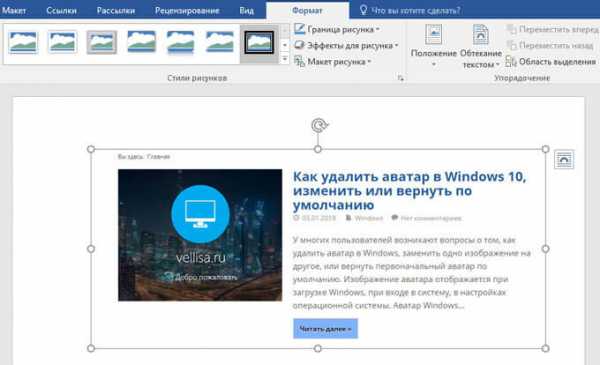The height and width of the screenshot is (365, 600).
Task: Click the bottom-left image resize handle
Action: pyautogui.click(x=91, y=349)
